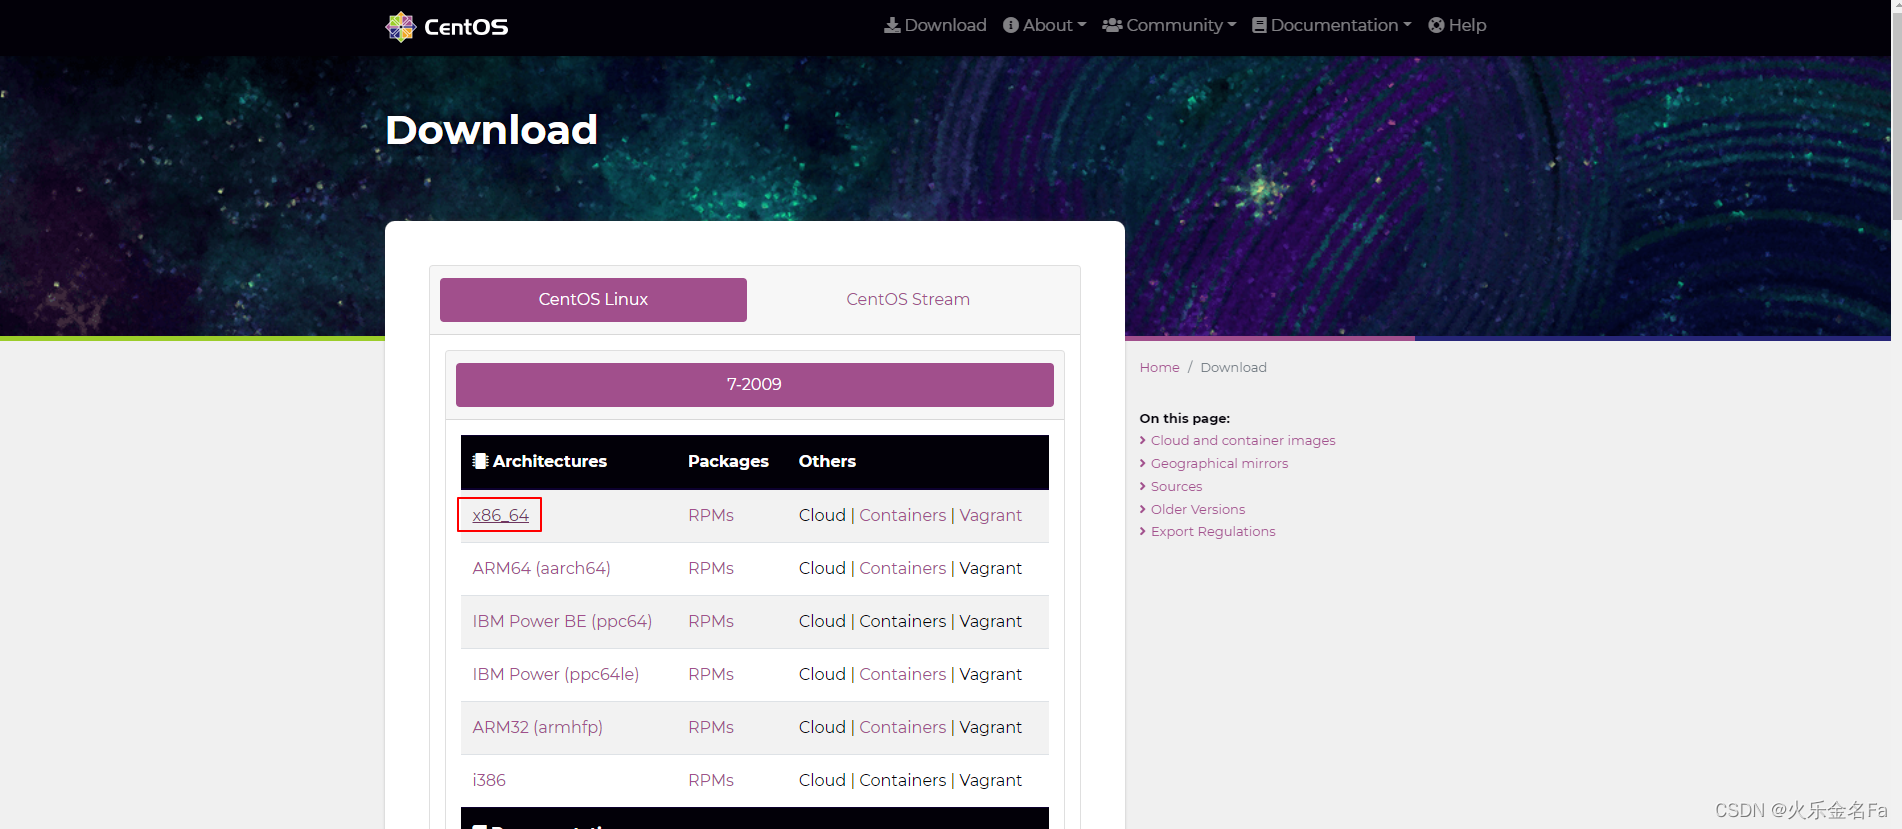Open RPMs link in x86_64 row
The image size is (1902, 829).
tap(711, 515)
